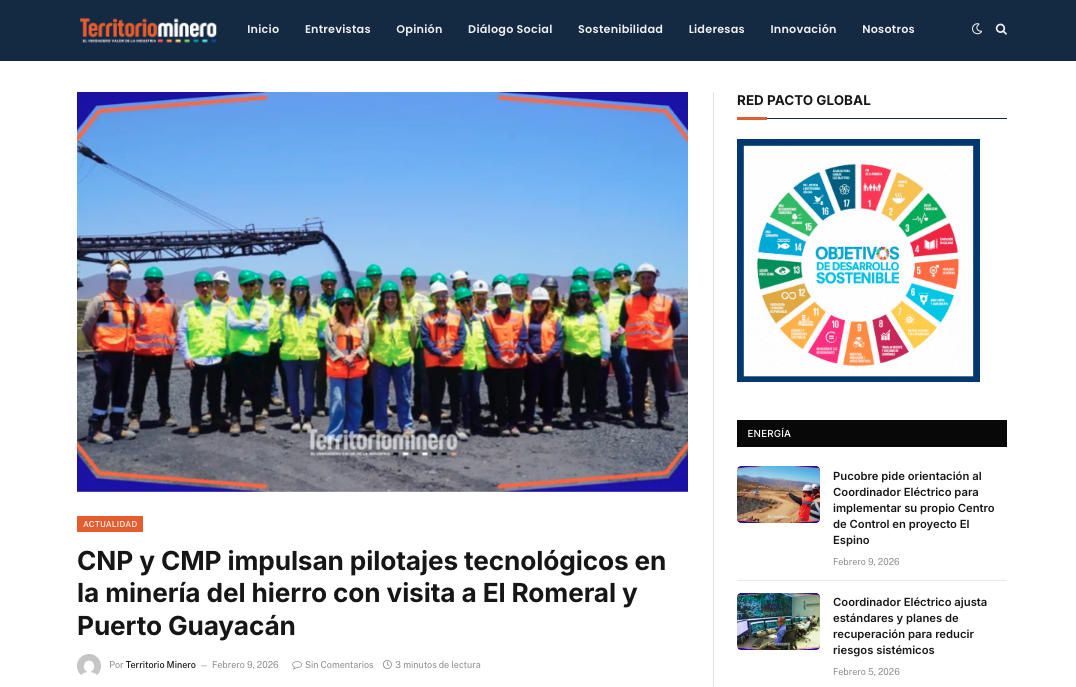This screenshot has width=1076, height=687.
Task: Open the Coordinador Eléctrico estándares article
Action: [x=910, y=626]
